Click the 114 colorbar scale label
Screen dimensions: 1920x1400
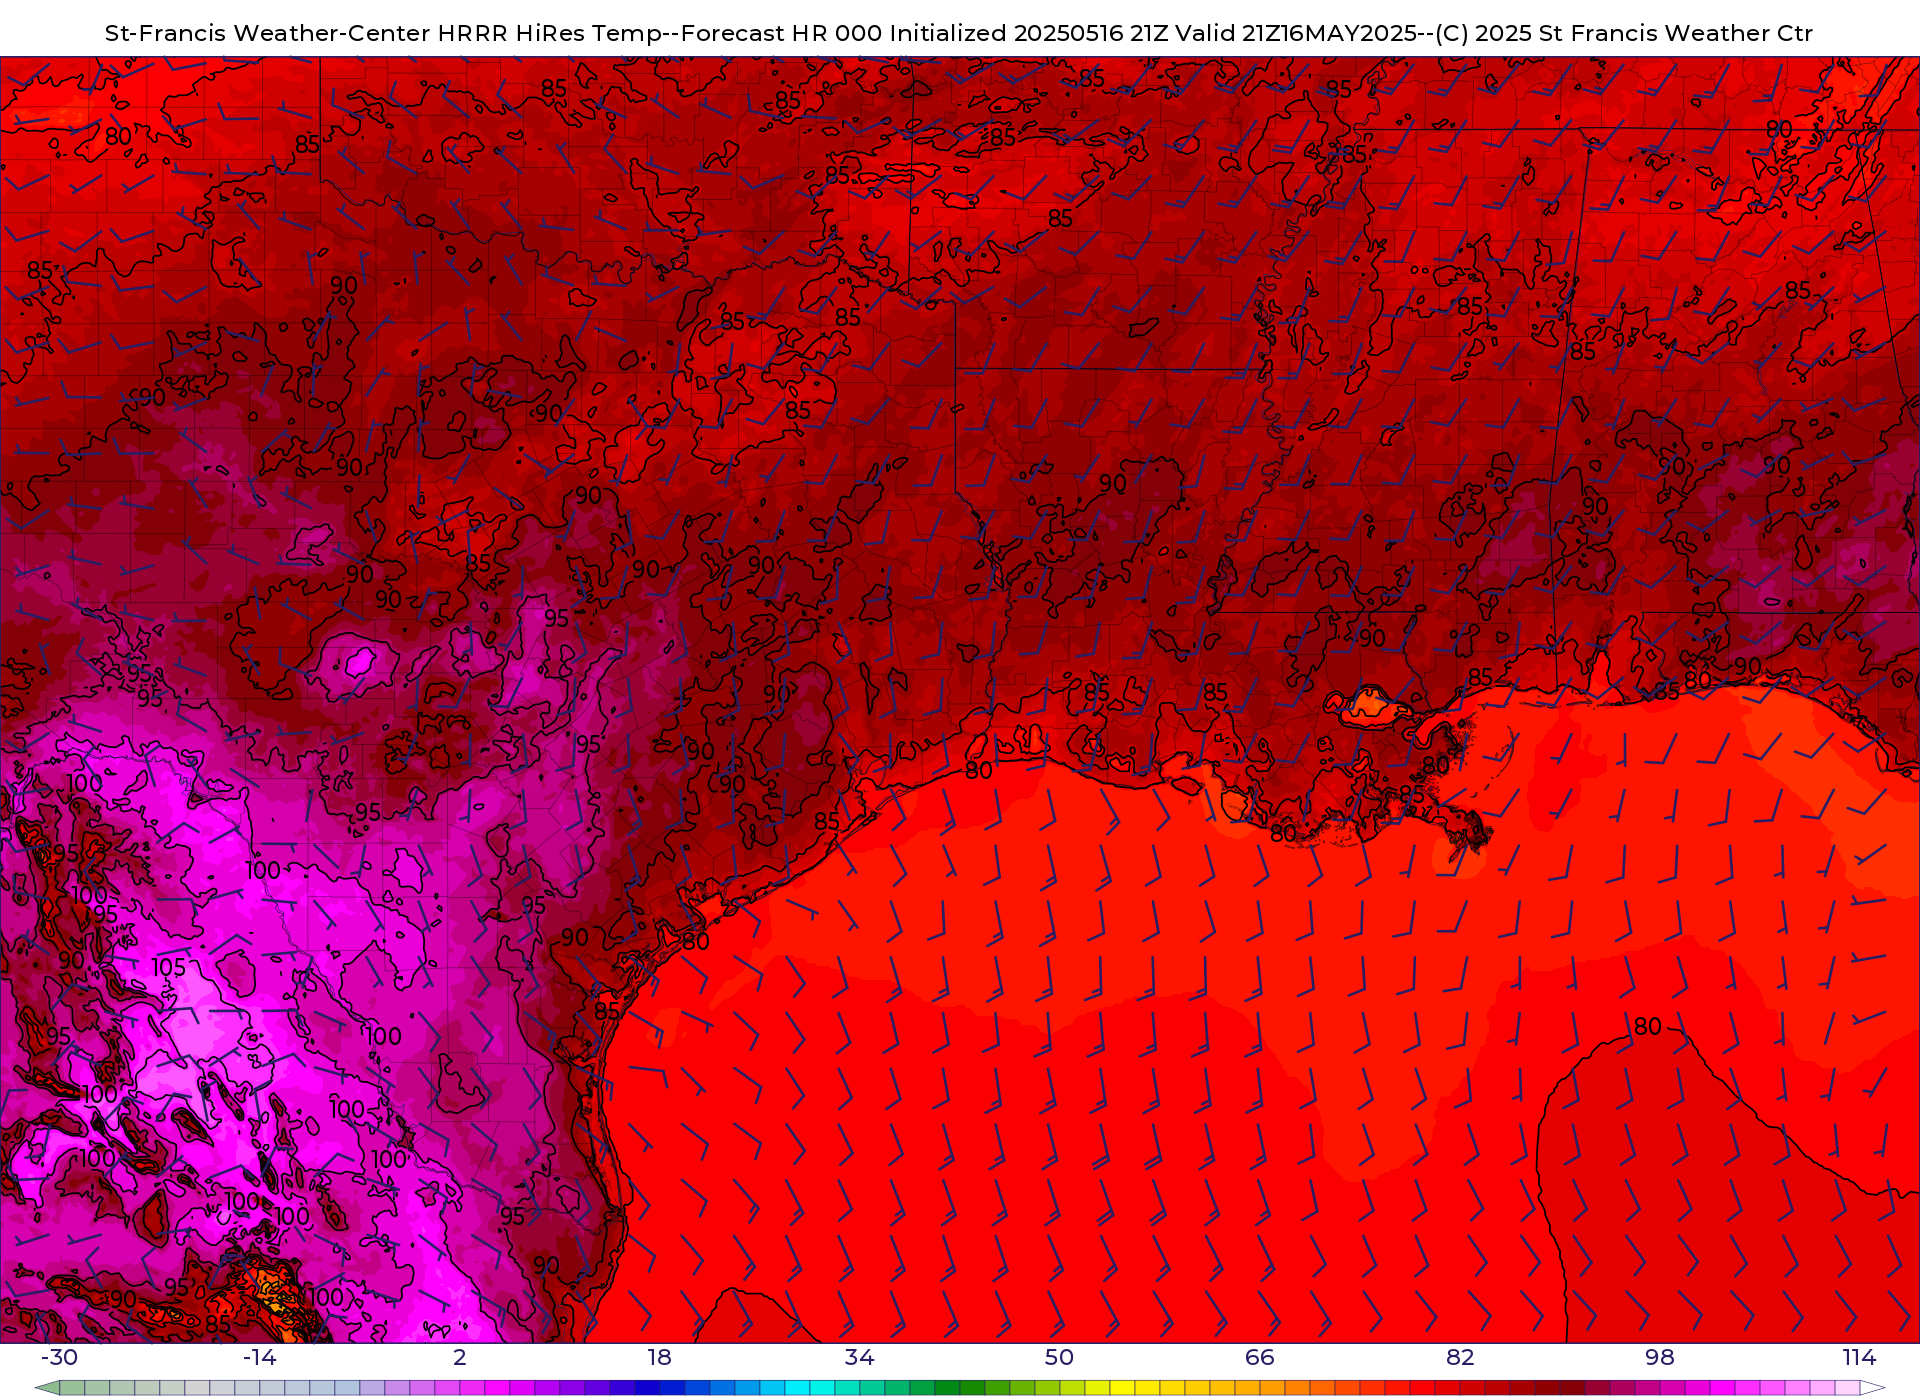pos(1860,1357)
